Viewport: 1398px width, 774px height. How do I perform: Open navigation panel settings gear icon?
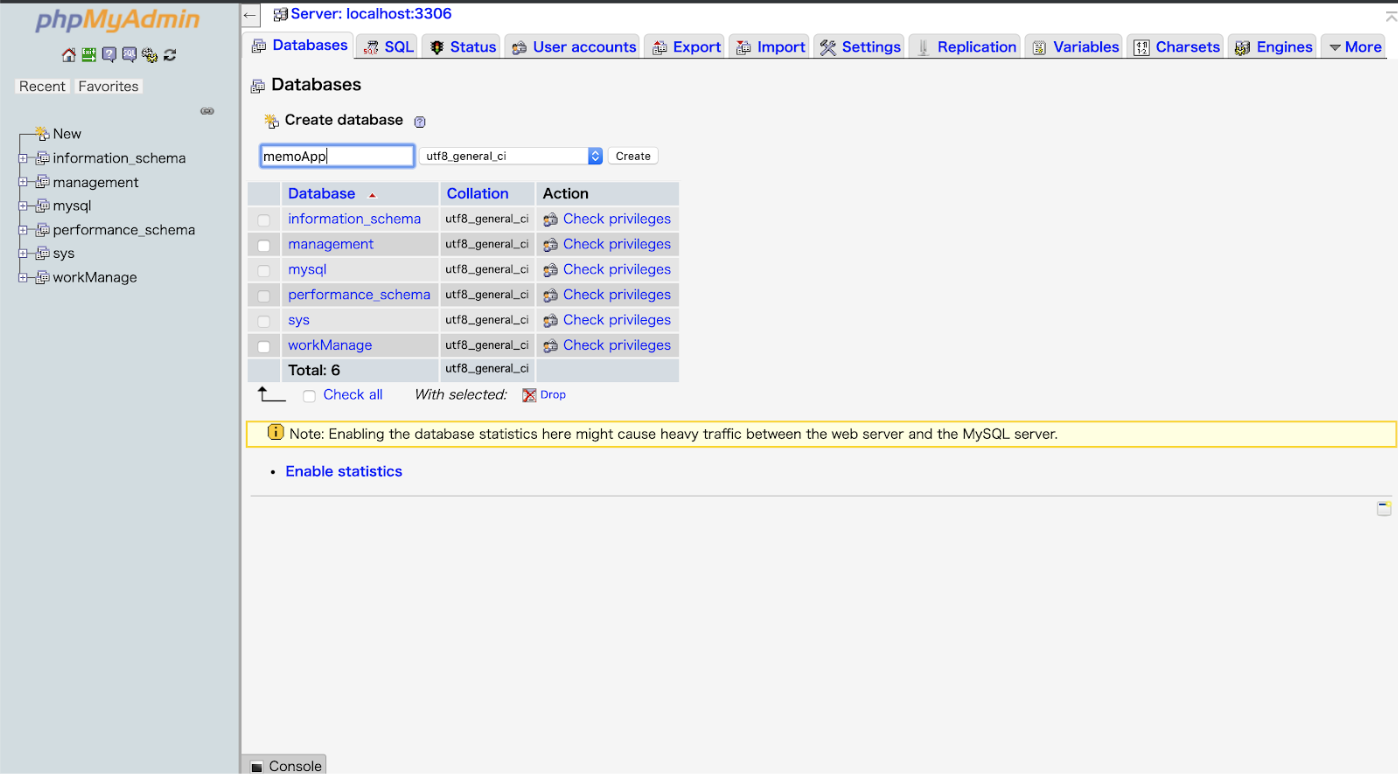click(x=149, y=55)
